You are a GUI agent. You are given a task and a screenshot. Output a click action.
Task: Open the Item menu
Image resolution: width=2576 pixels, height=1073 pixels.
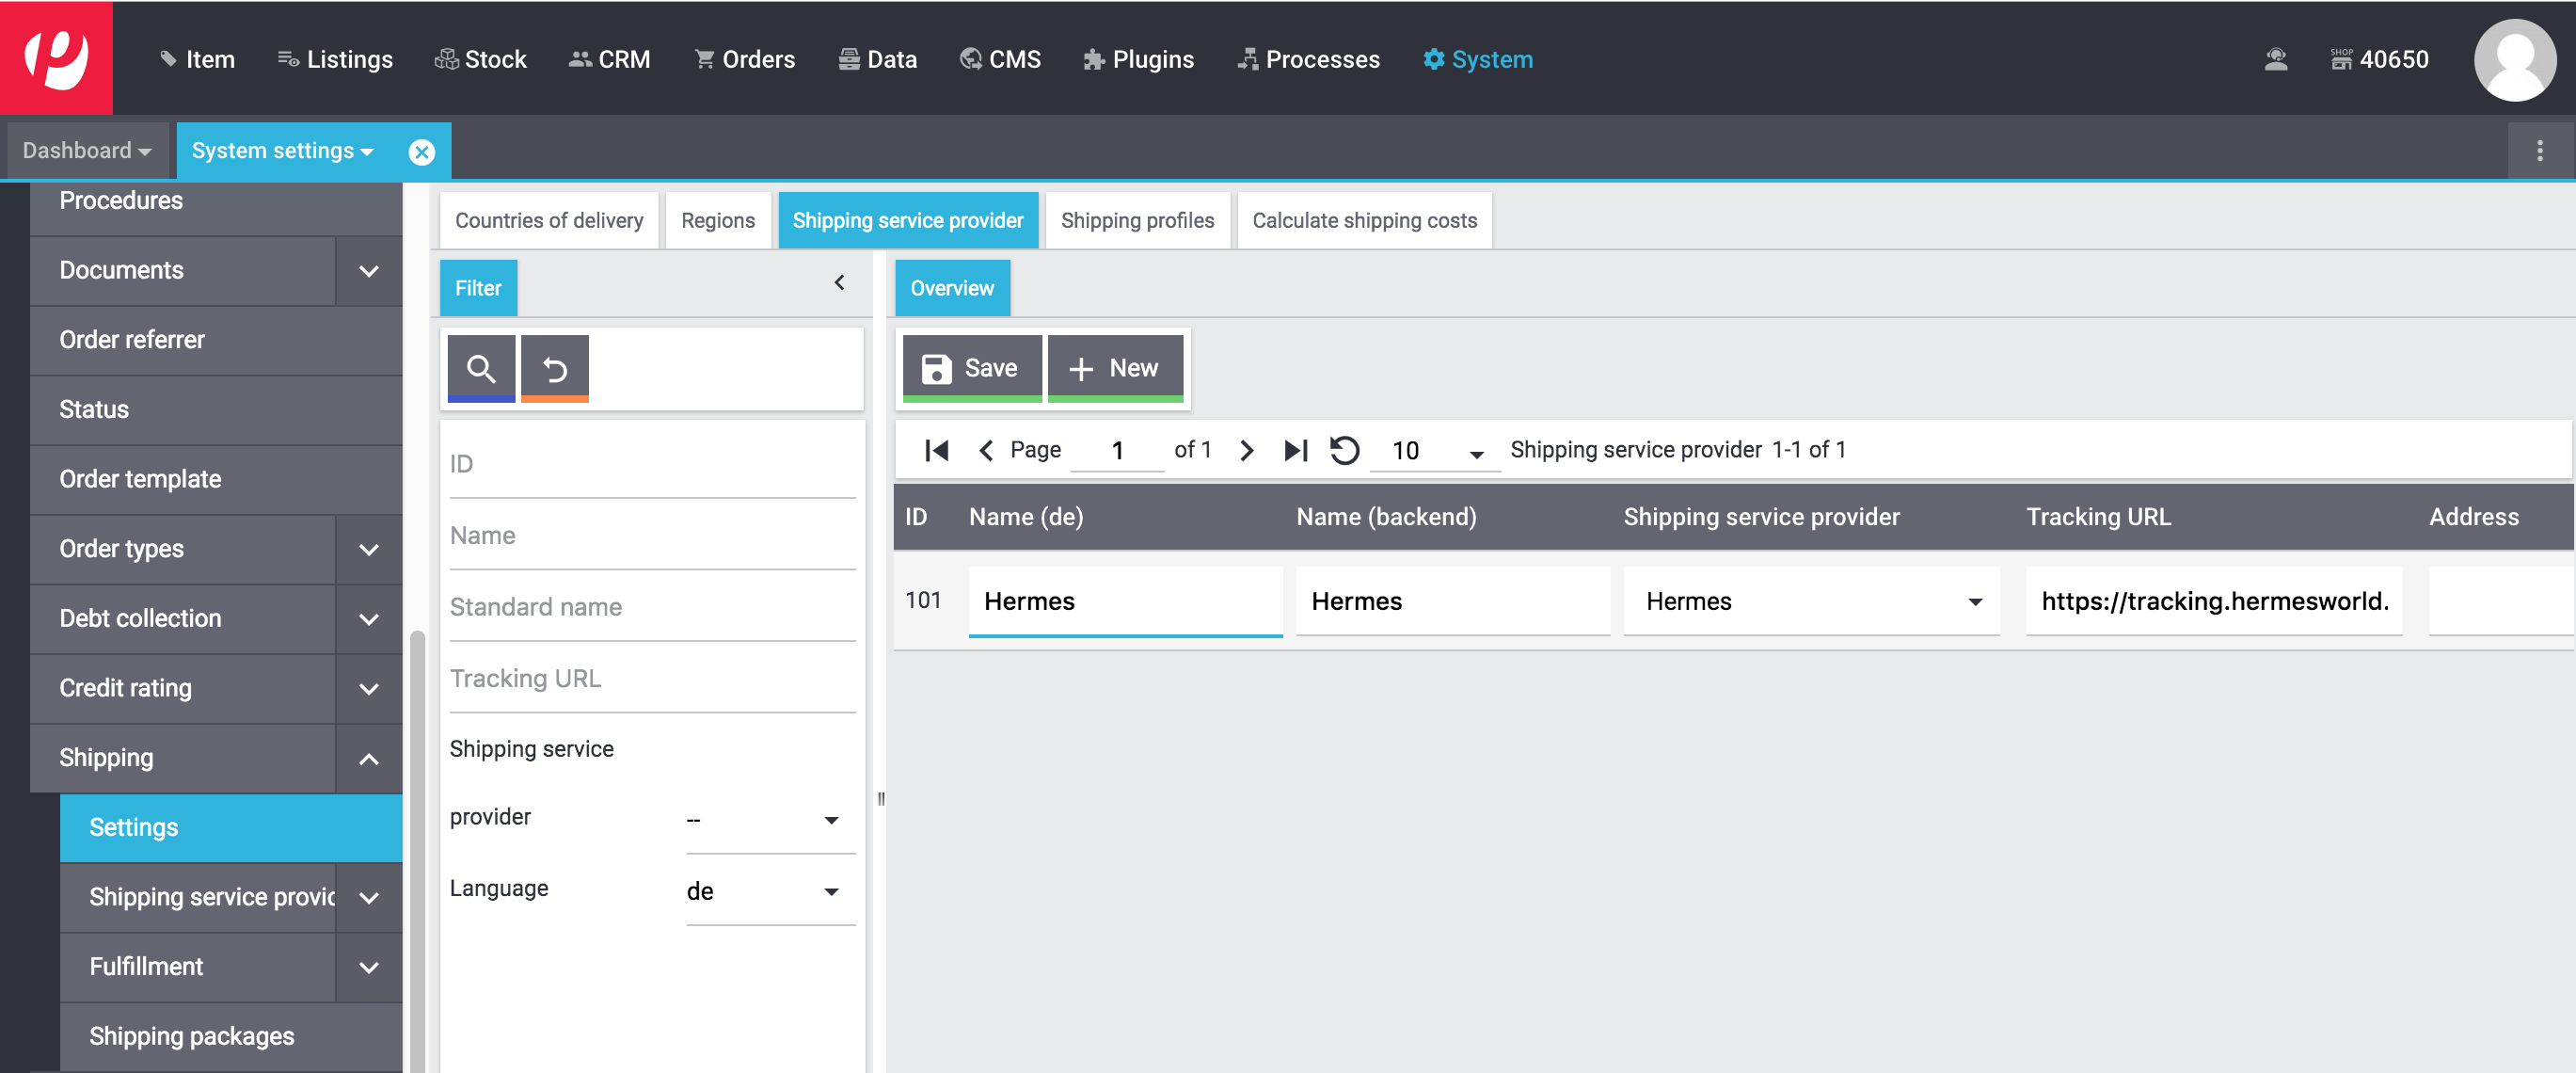click(198, 60)
